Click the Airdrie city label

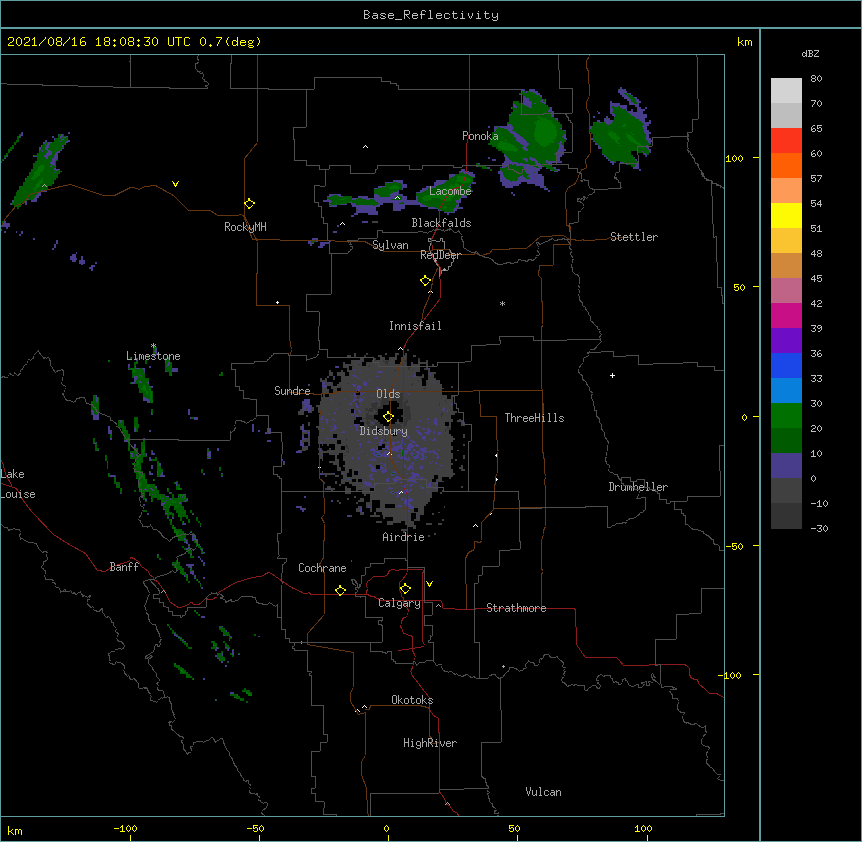click(x=403, y=537)
